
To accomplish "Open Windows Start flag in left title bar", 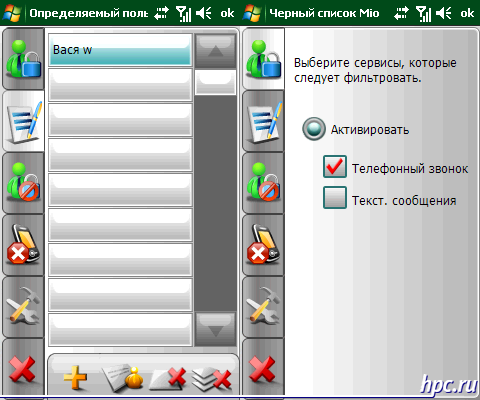I will click(12, 13).
